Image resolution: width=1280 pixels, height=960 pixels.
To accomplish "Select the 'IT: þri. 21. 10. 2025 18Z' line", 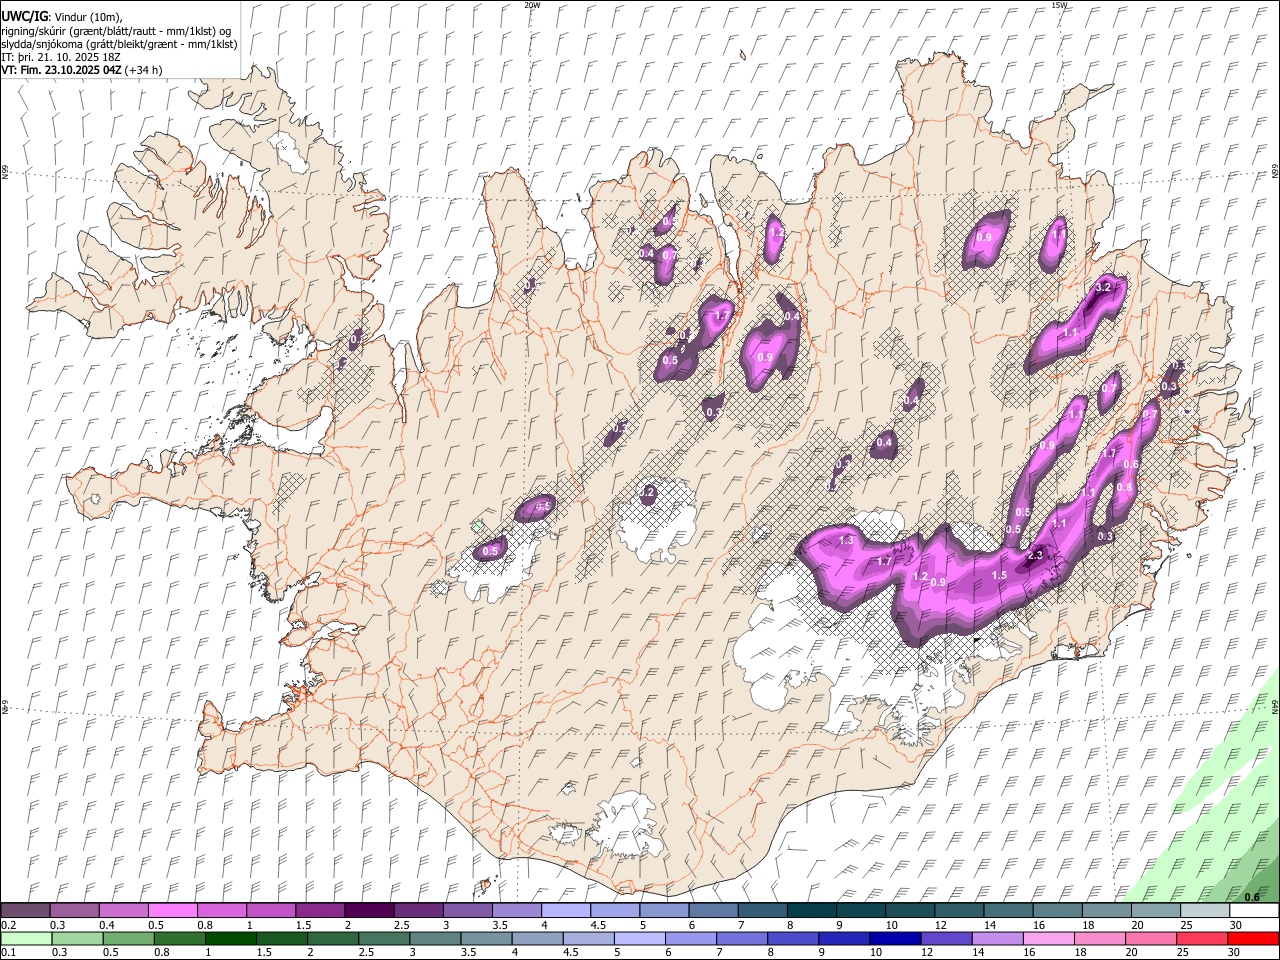I will click(x=61, y=57).
